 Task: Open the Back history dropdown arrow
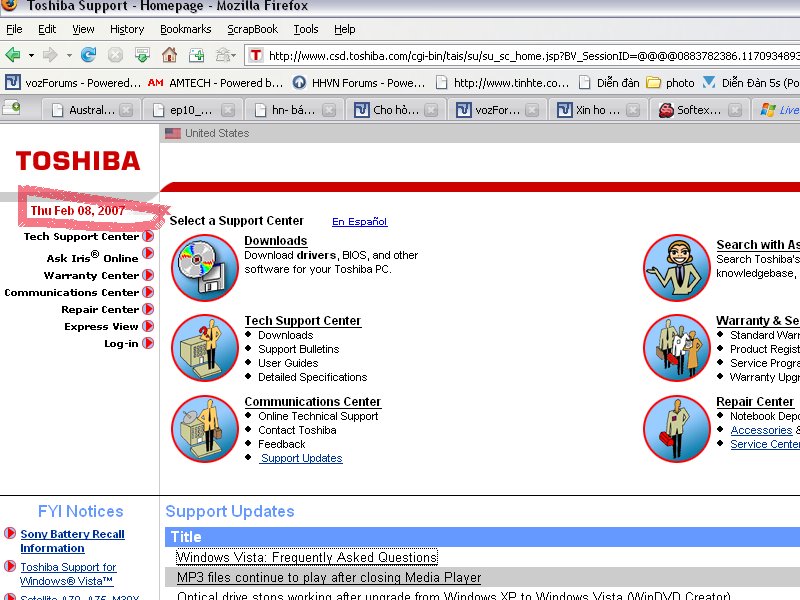pyautogui.click(x=31, y=55)
